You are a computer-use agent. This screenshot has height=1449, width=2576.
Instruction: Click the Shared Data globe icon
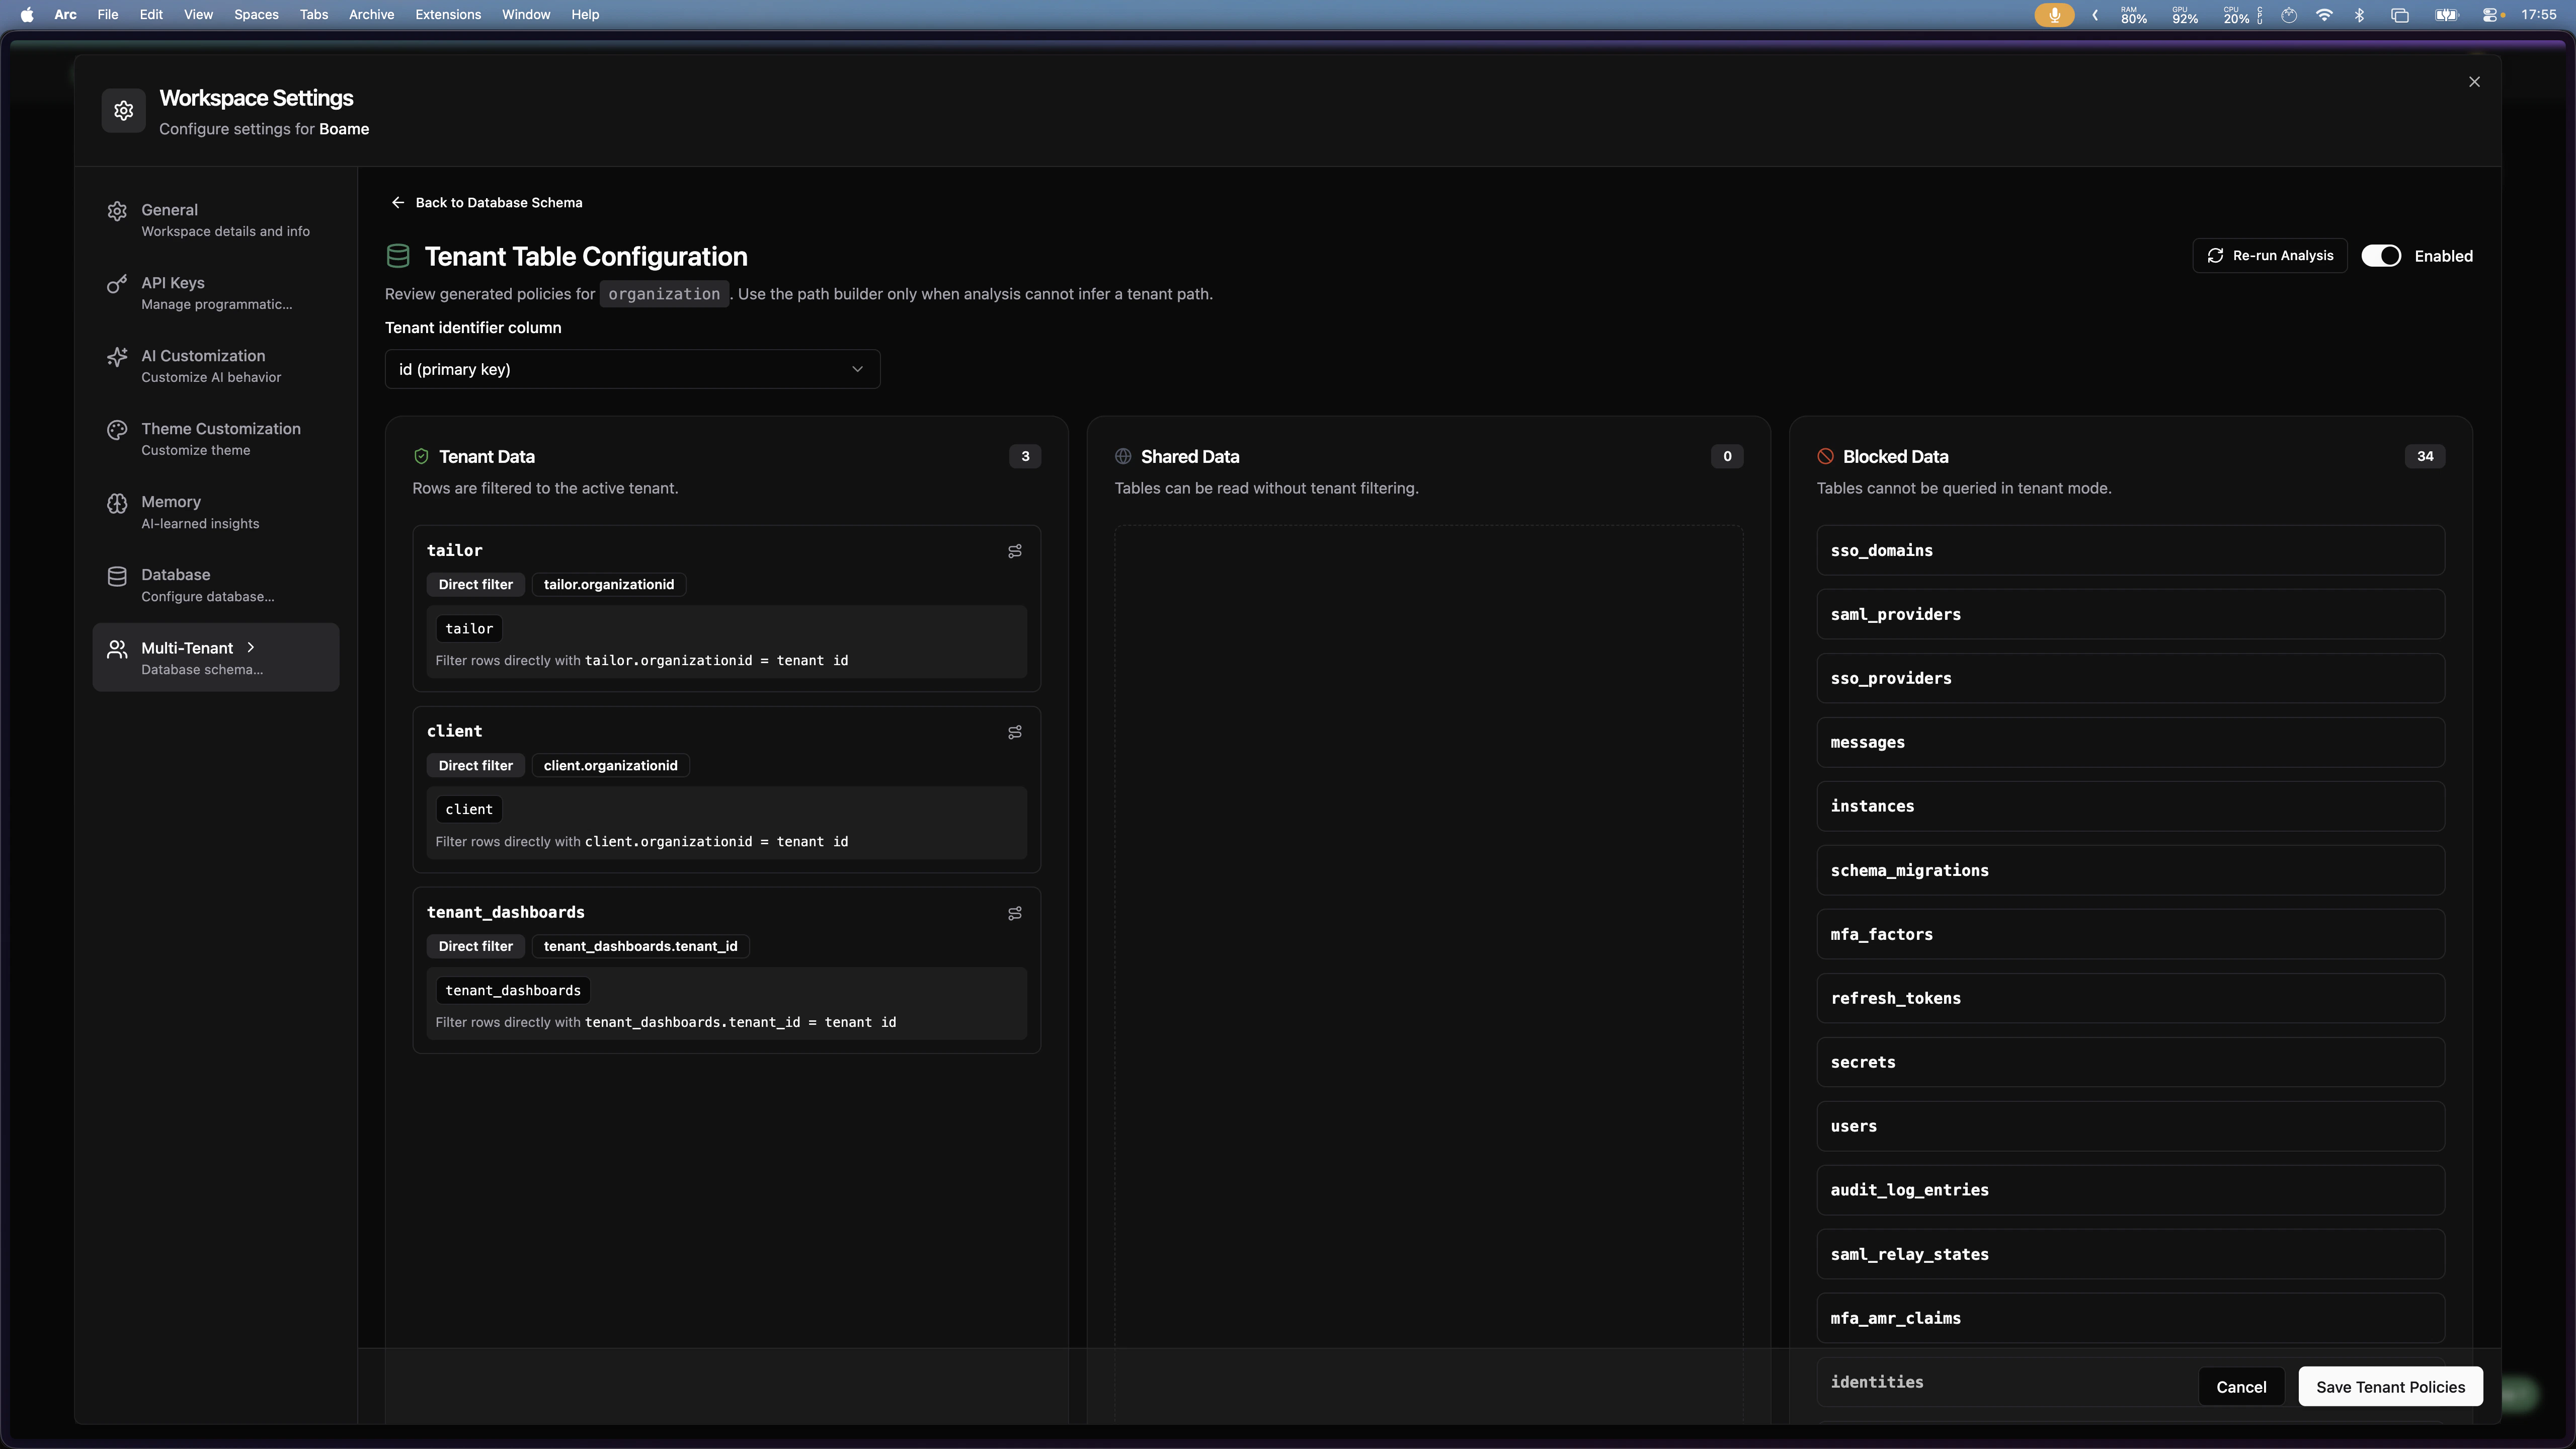coord(1123,457)
